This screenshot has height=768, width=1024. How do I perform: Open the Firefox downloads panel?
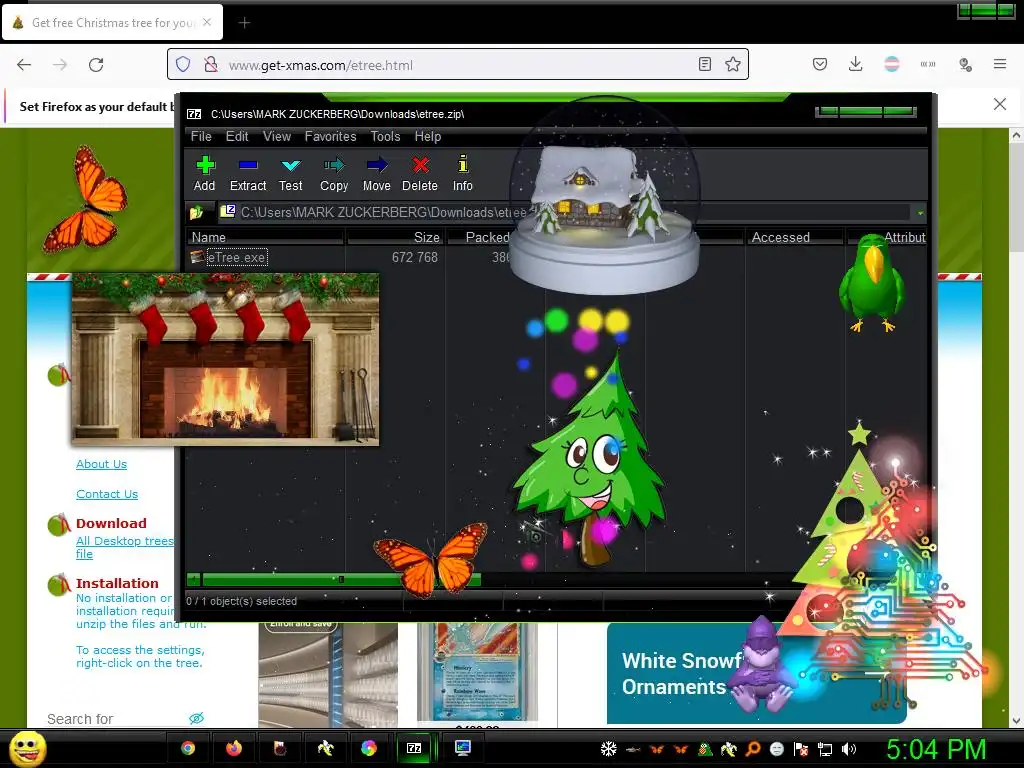856,64
